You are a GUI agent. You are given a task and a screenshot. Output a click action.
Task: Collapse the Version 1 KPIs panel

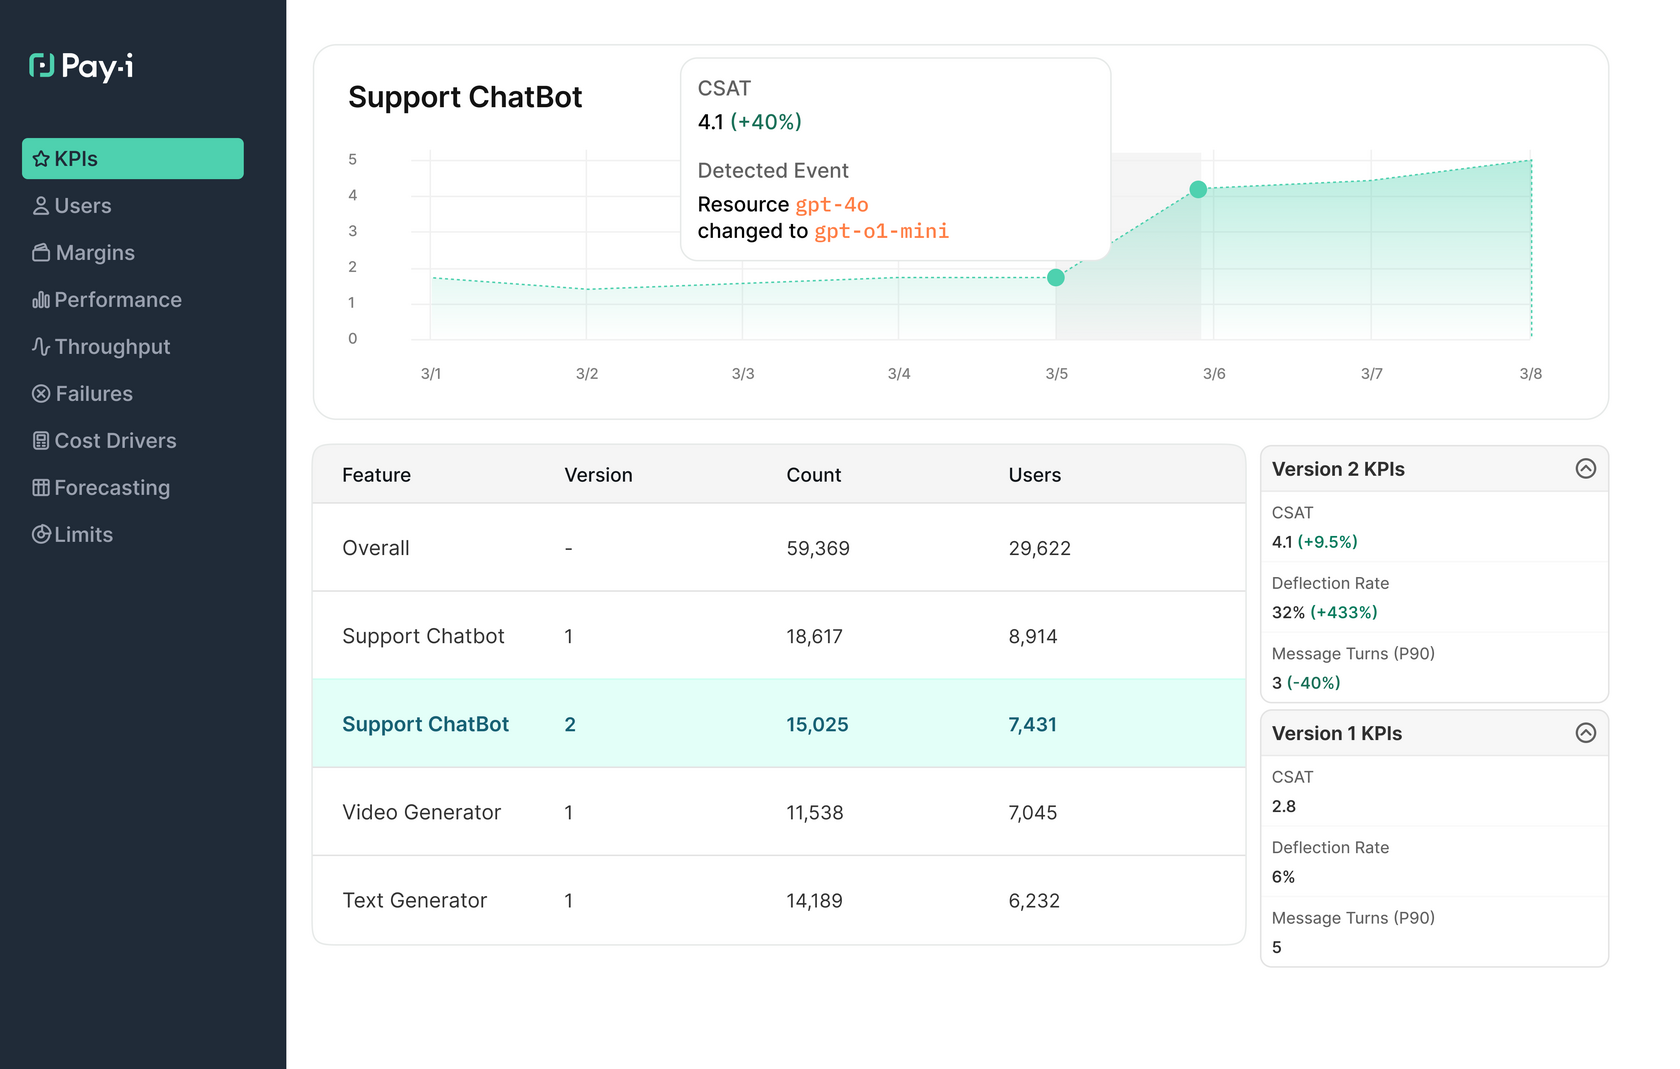click(1585, 733)
